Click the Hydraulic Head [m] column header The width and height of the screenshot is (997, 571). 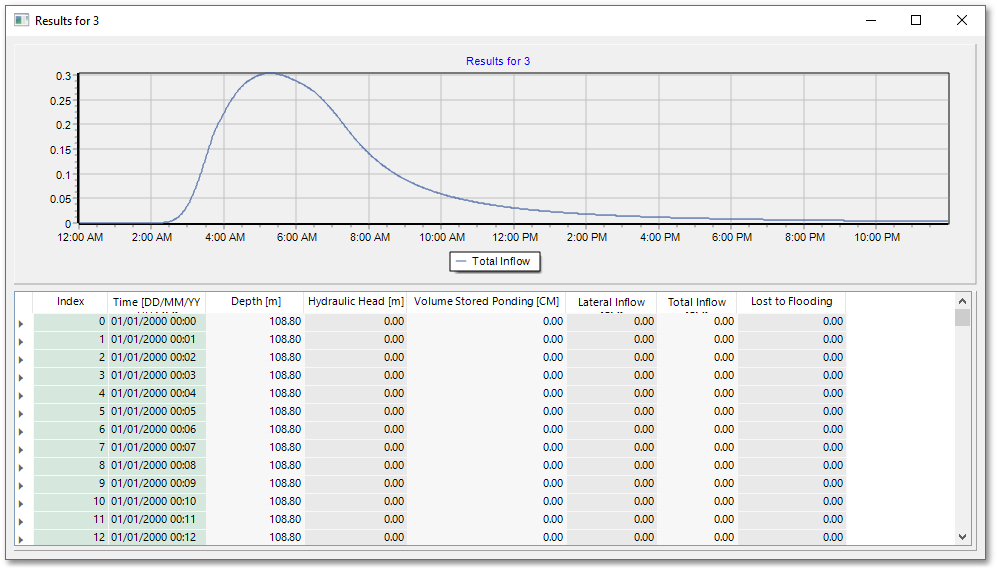[355, 302]
